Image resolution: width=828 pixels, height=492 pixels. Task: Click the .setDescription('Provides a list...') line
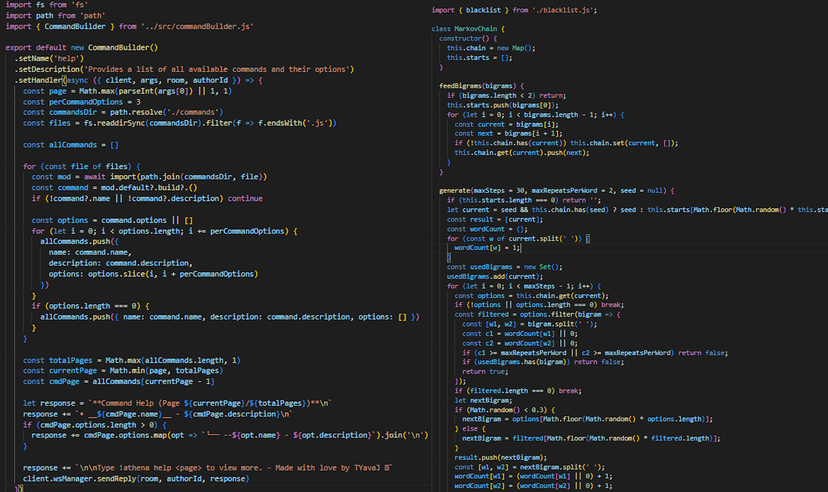(184, 69)
